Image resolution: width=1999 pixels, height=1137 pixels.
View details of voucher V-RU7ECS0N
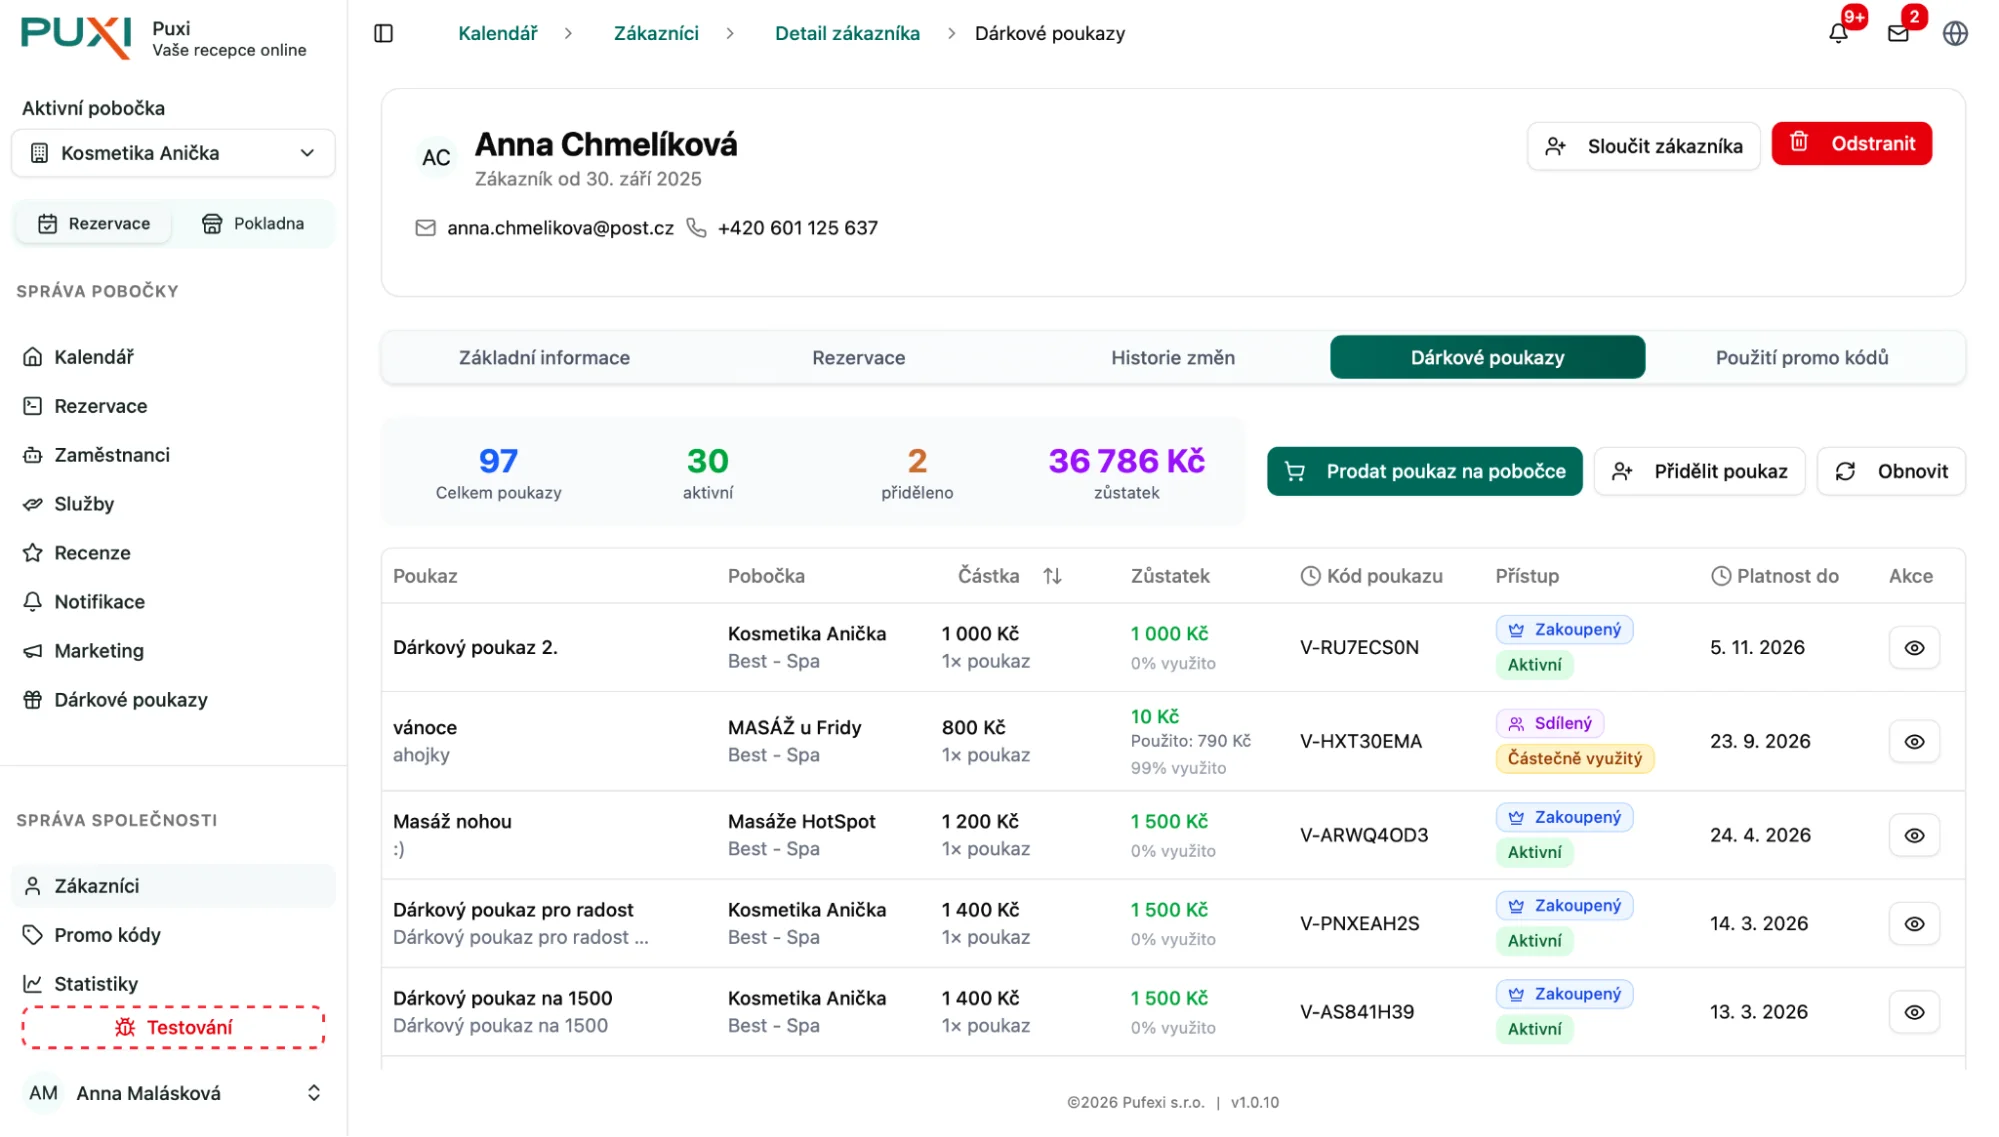1914,648
